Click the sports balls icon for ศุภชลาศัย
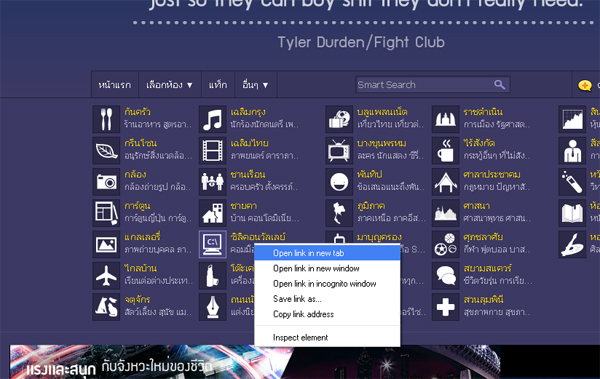Screen dimensions: 600x379 [445, 244]
